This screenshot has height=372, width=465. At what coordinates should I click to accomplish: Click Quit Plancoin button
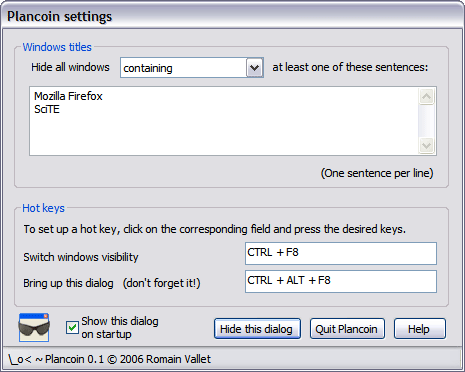347,329
